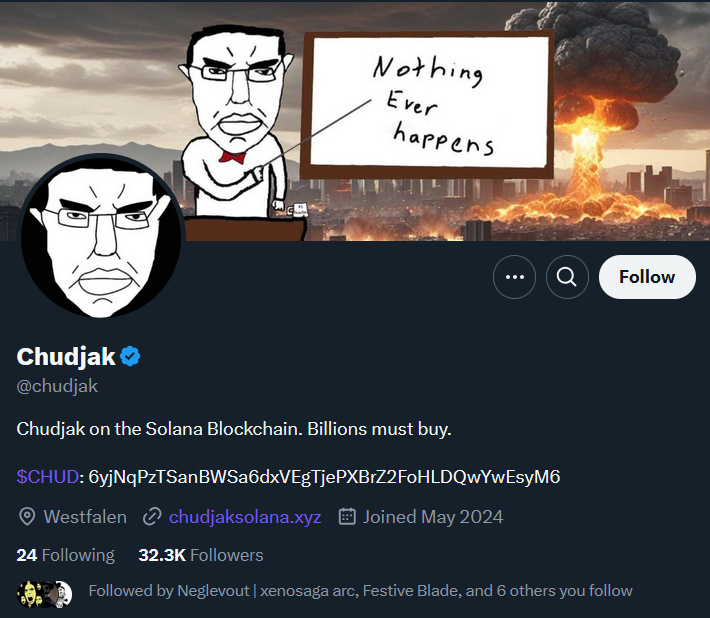This screenshot has width=710, height=618.
Task: Click the 'Joined May 2024' text
Action: click(433, 517)
